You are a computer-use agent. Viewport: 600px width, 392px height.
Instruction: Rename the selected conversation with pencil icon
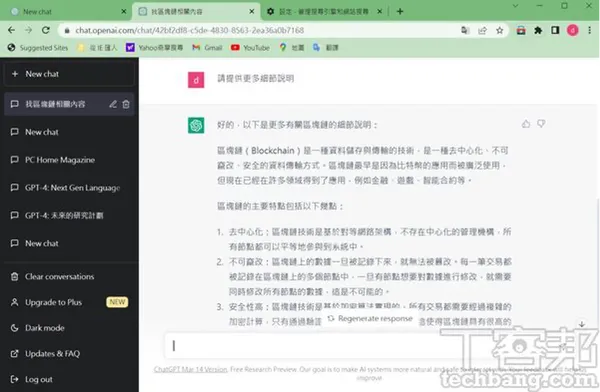click(113, 104)
